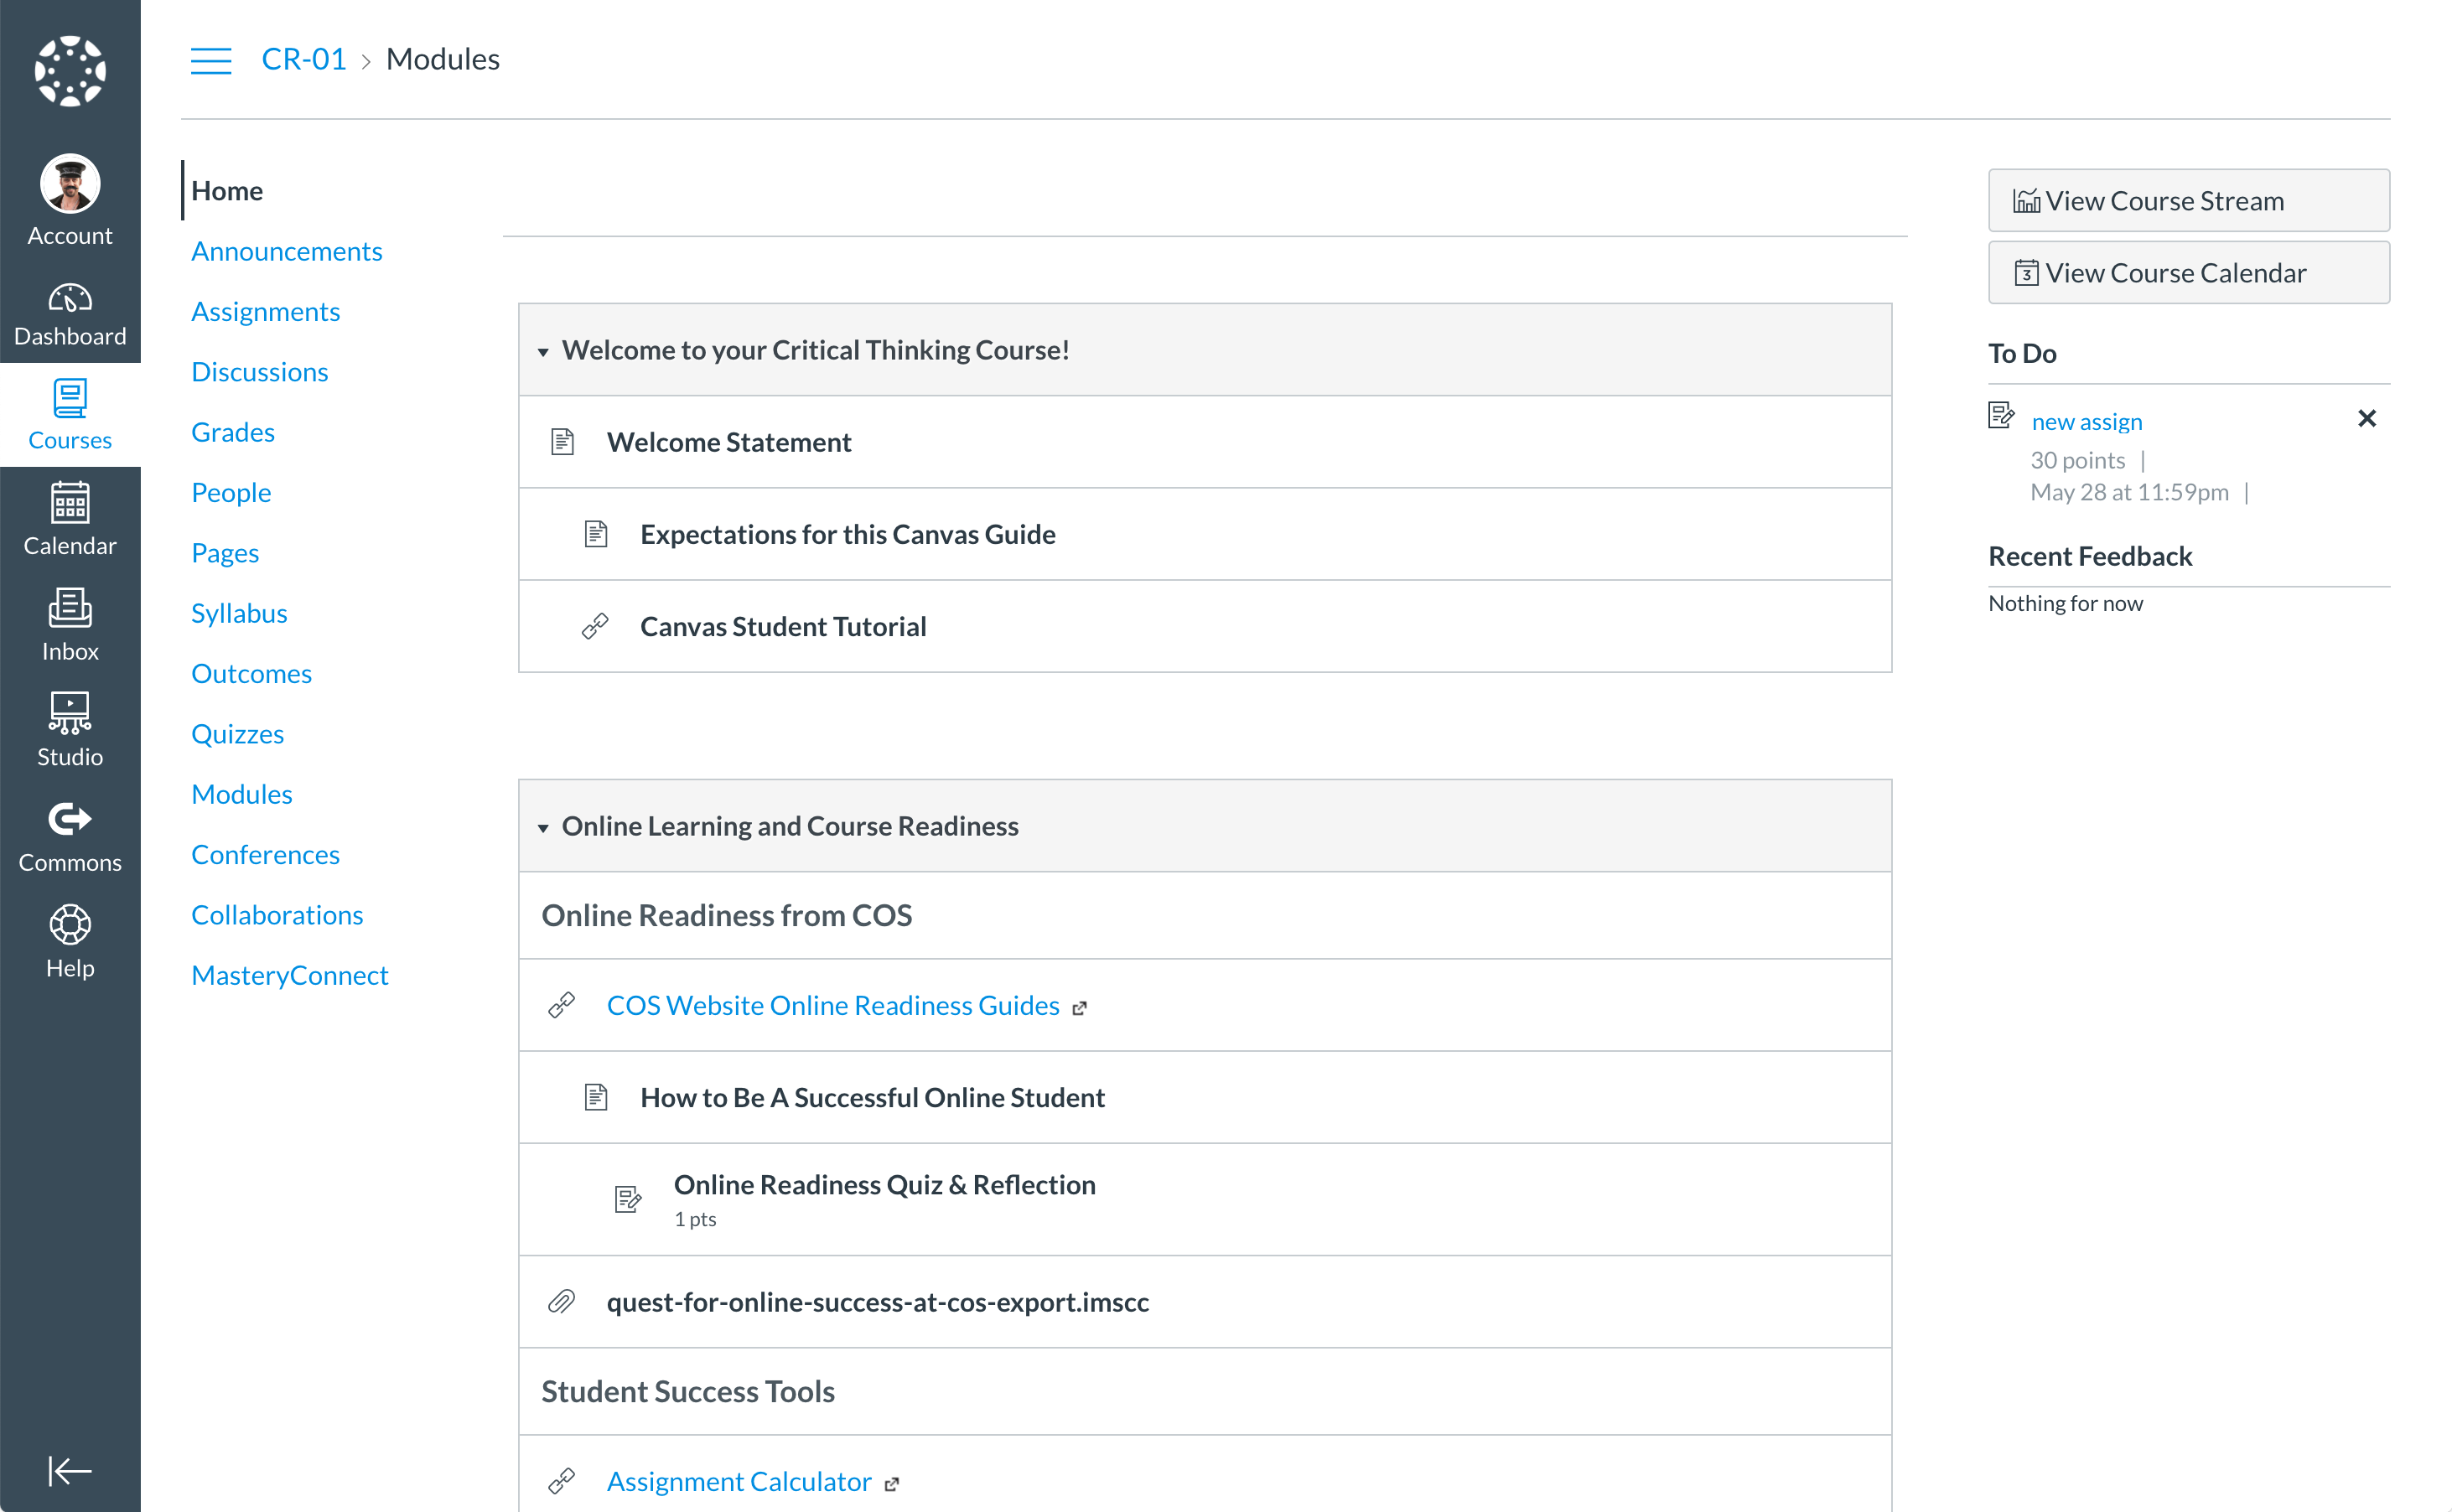Select Modules in course navigation
This screenshot has width=2452, height=1512.
pos(242,794)
